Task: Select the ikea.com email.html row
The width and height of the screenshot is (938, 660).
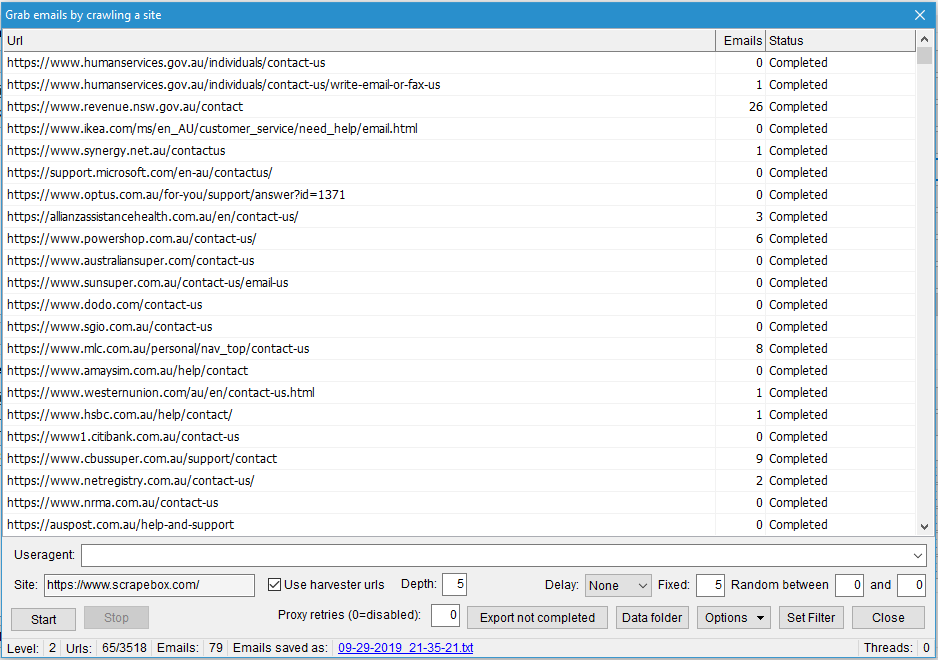Action: click(459, 129)
